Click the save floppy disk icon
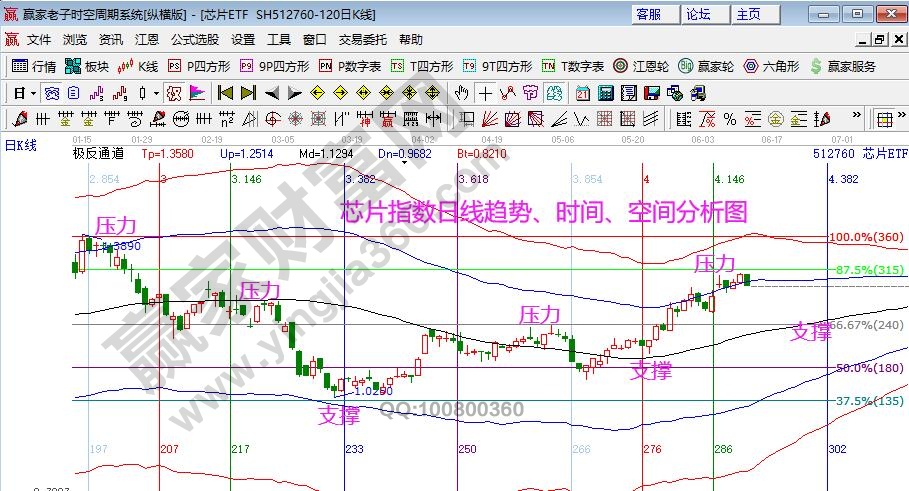Image resolution: width=909 pixels, height=491 pixels. pyautogui.click(x=651, y=93)
